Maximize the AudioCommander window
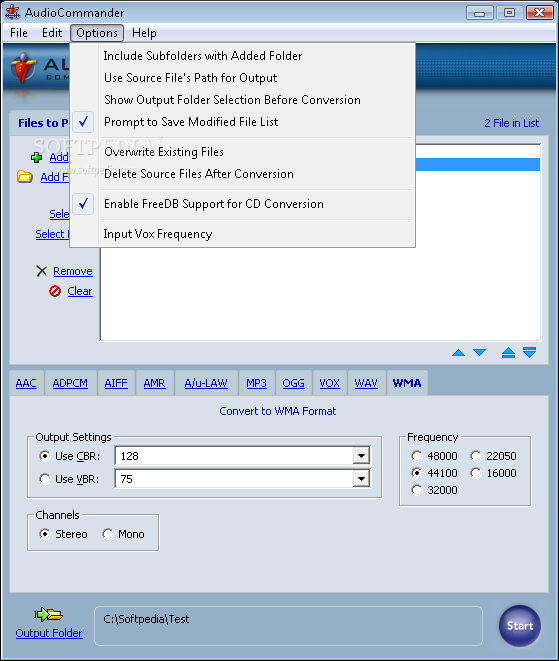Image resolution: width=559 pixels, height=661 pixels. [x=509, y=13]
